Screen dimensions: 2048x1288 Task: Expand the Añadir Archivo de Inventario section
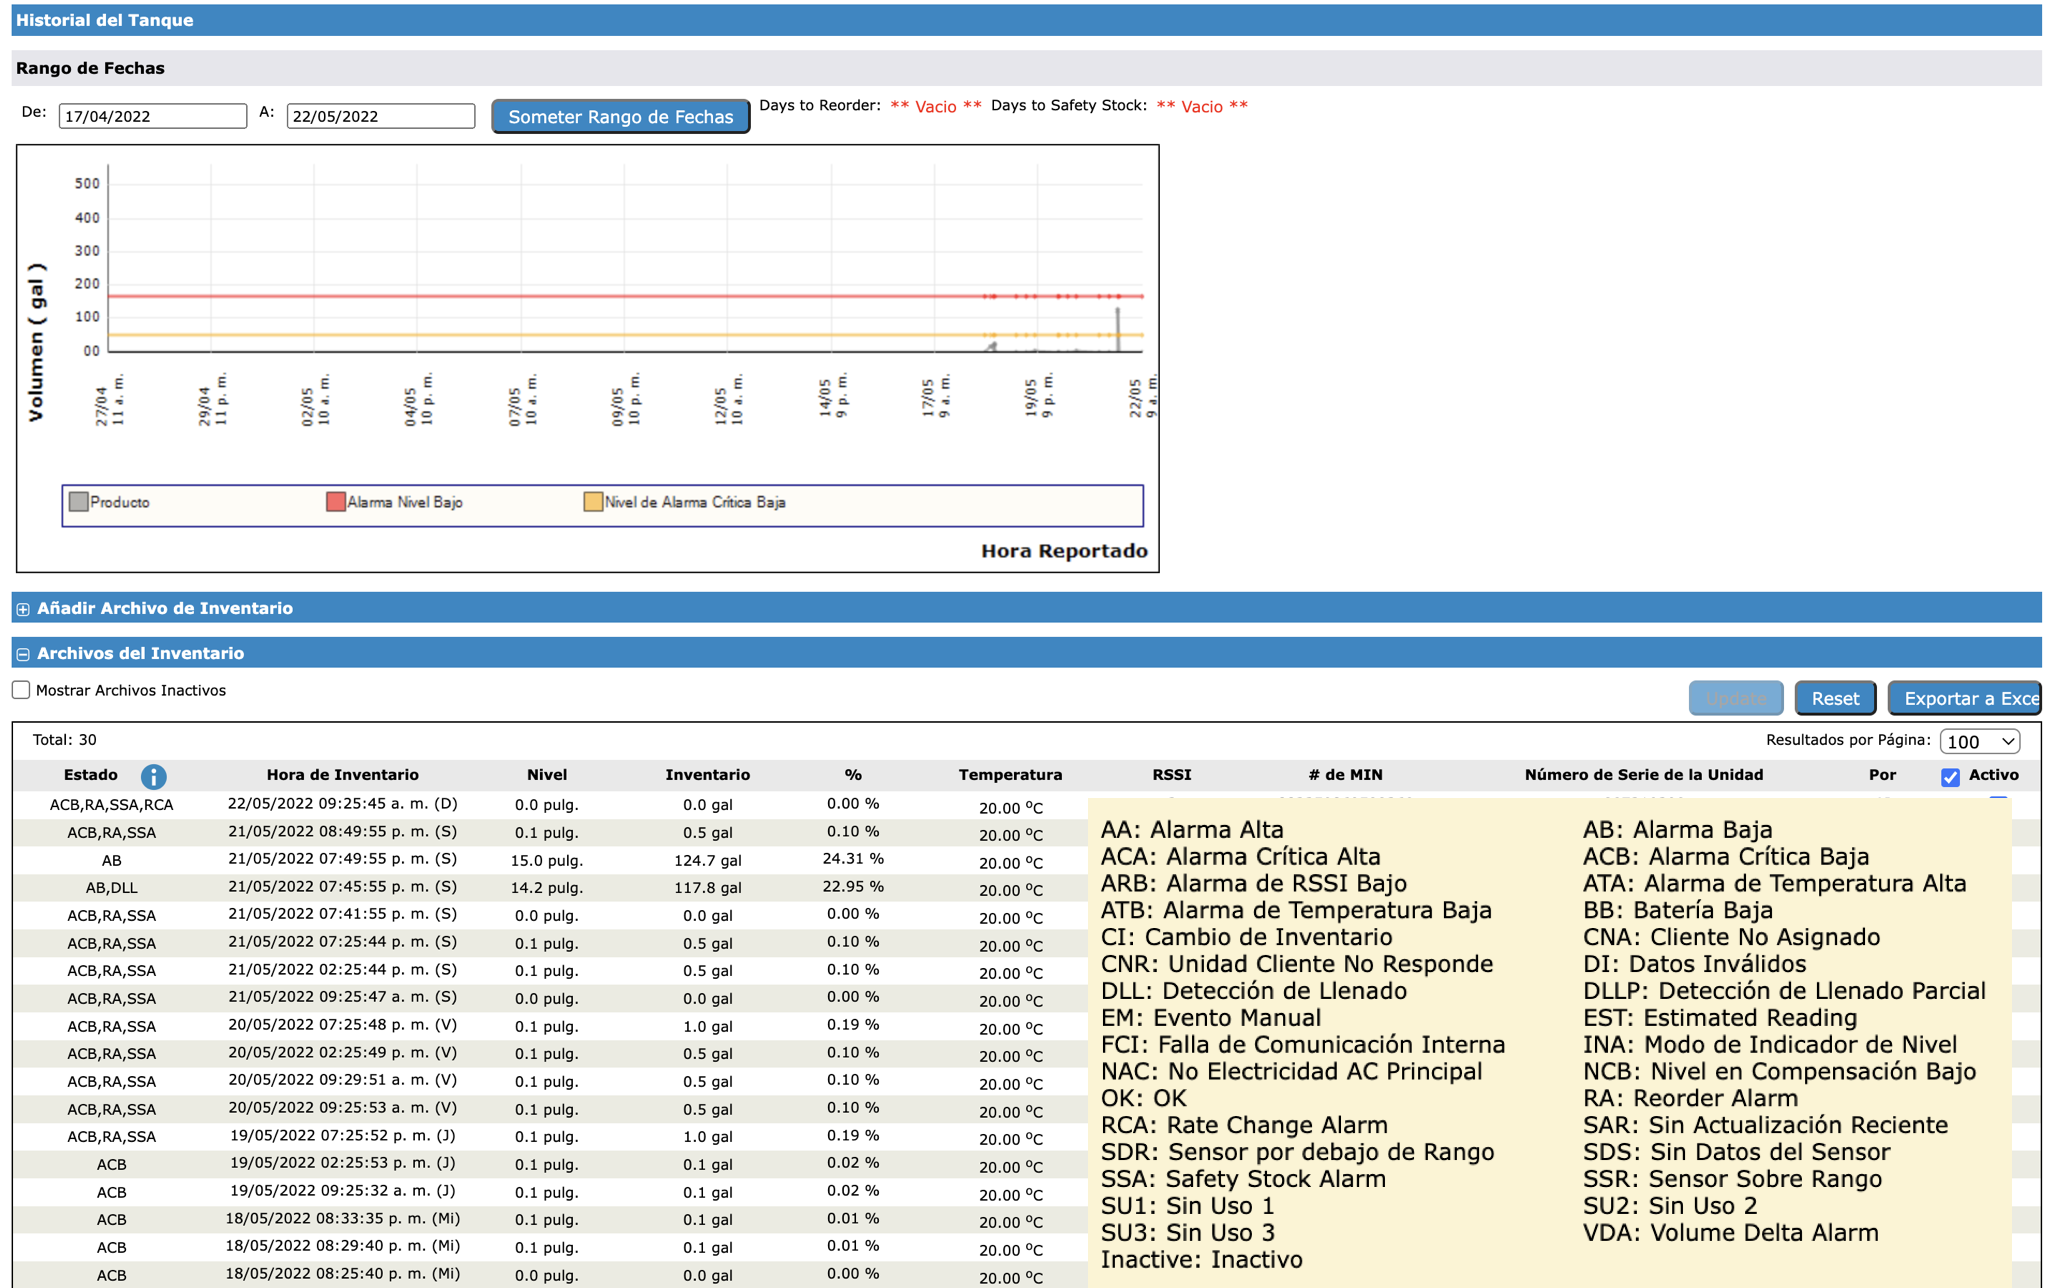click(x=23, y=609)
